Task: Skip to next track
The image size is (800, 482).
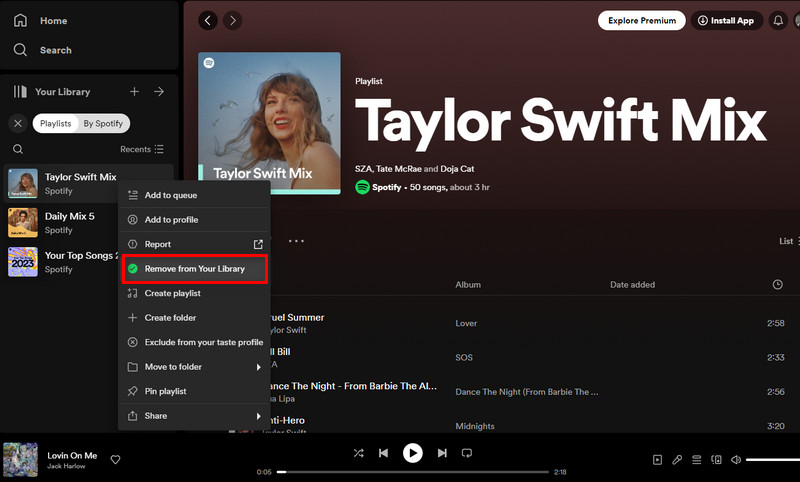Action: (442, 453)
